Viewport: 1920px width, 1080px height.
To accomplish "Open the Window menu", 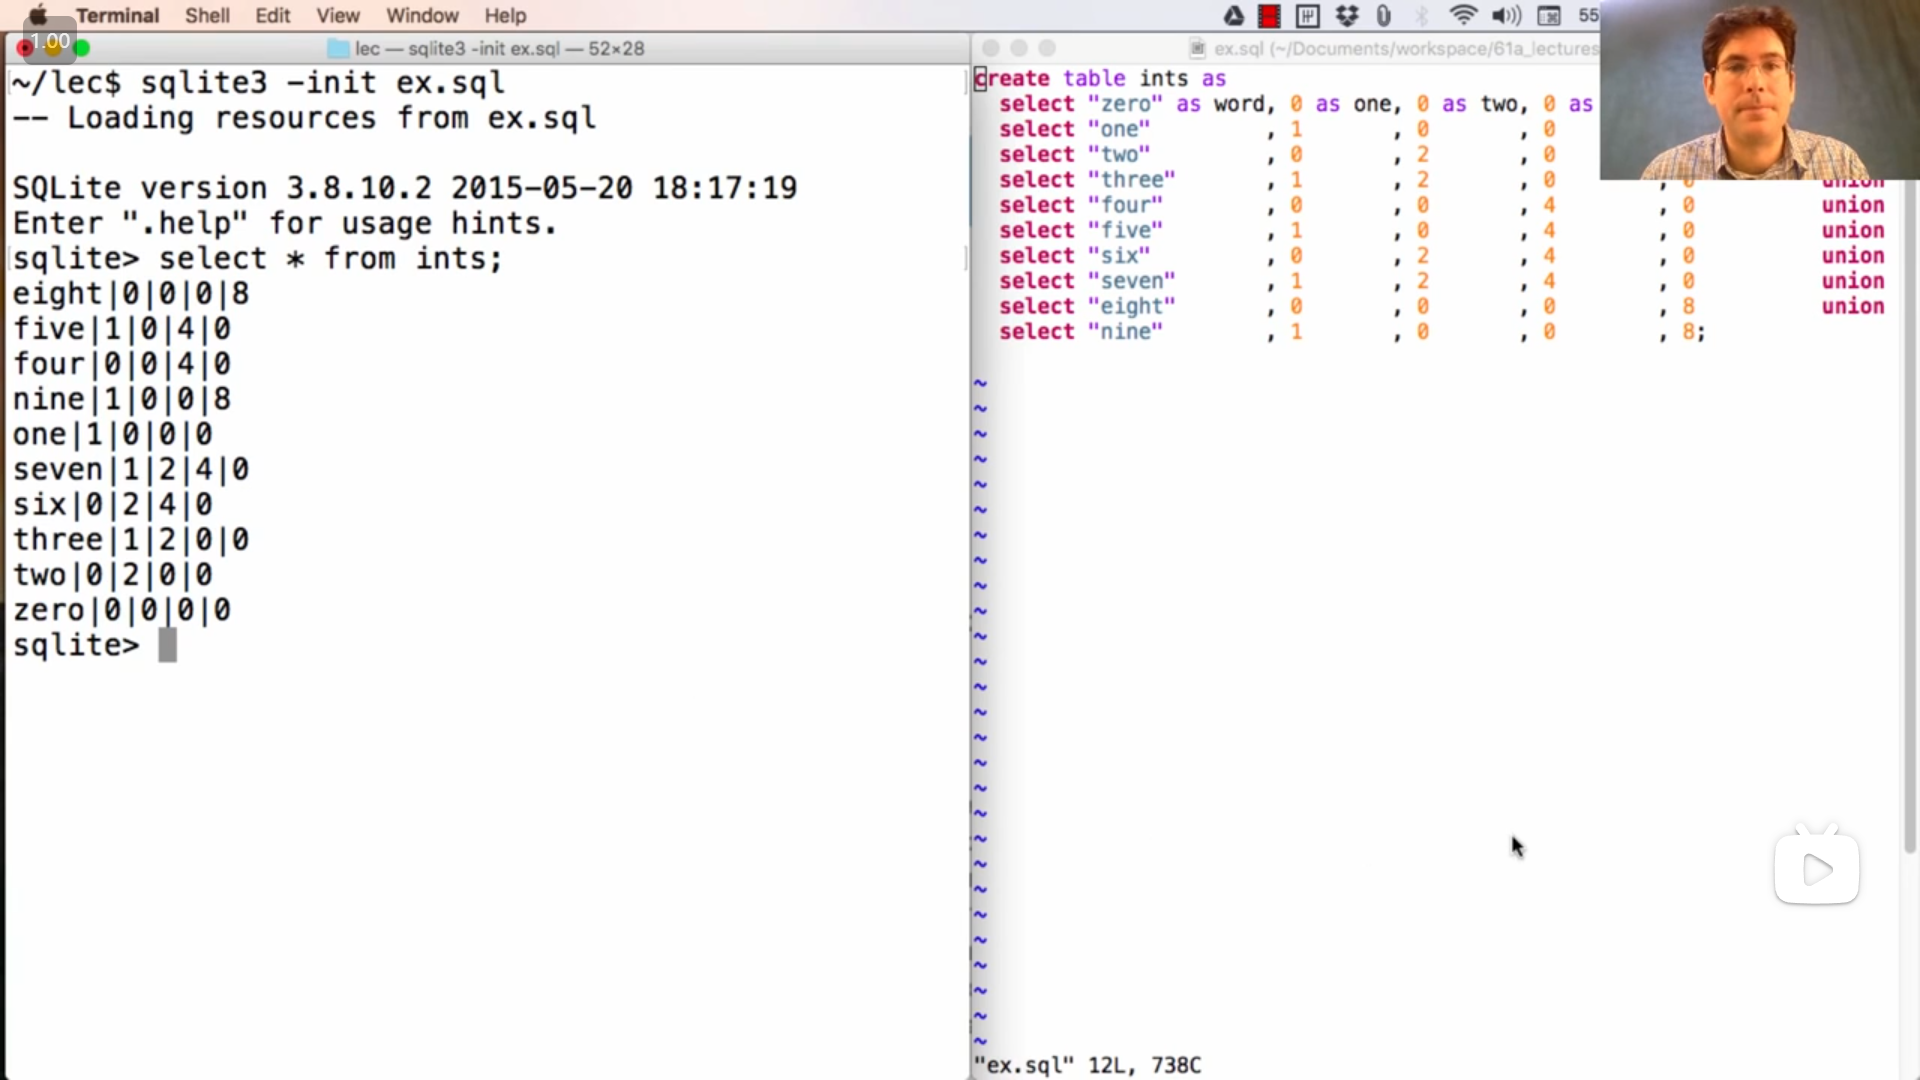I will pos(422,15).
